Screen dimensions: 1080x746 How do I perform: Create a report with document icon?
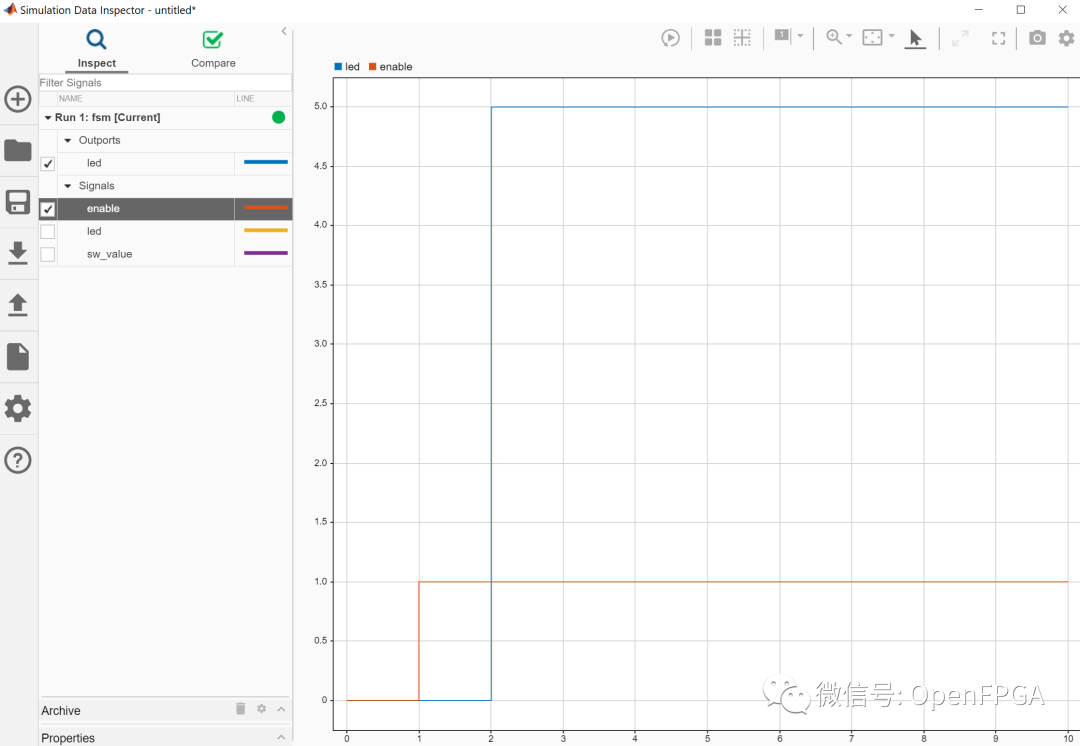(x=18, y=356)
